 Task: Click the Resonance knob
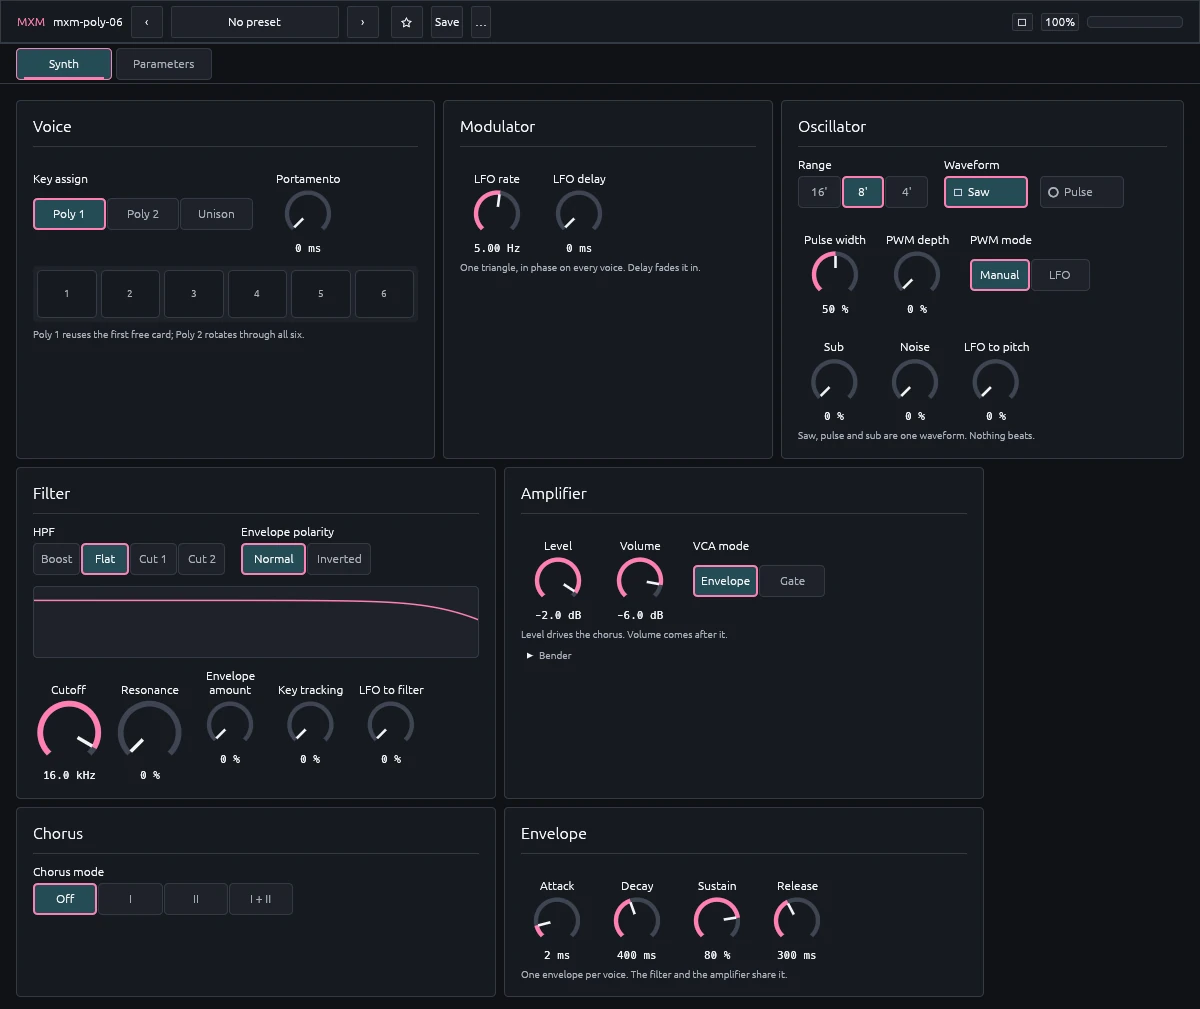[150, 732]
